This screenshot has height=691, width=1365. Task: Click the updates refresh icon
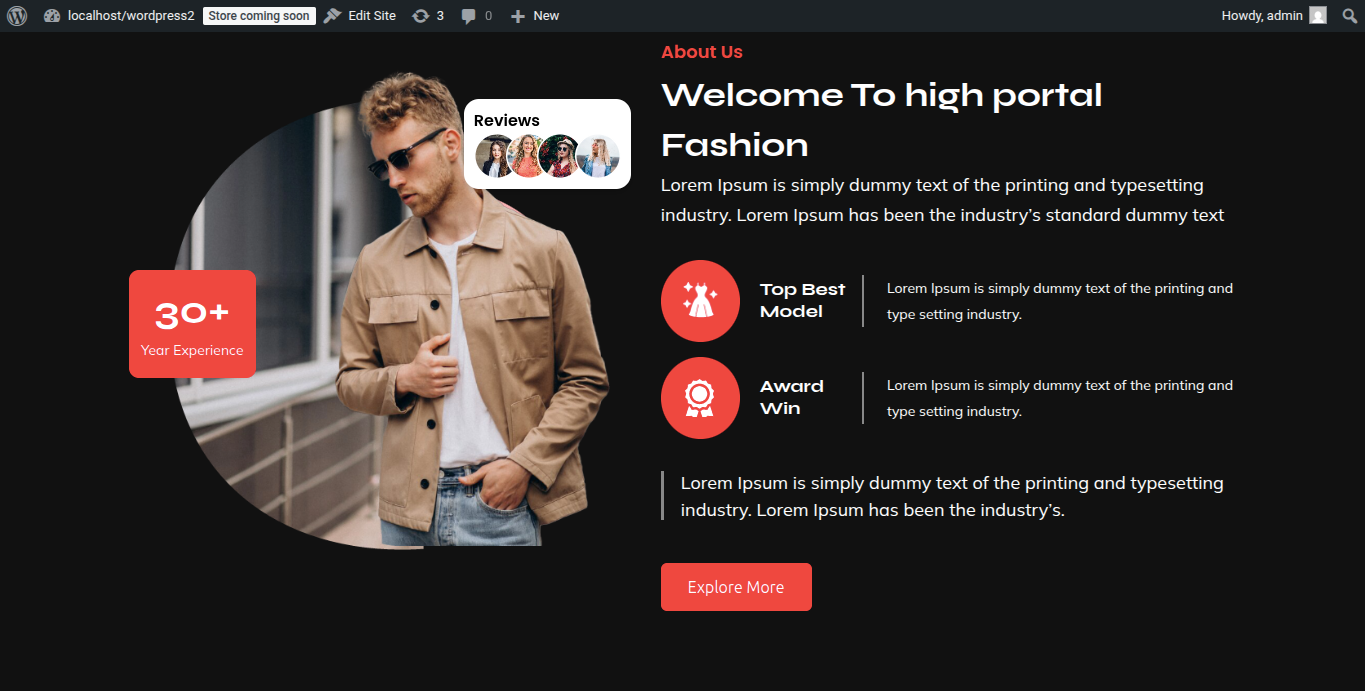[x=421, y=16]
